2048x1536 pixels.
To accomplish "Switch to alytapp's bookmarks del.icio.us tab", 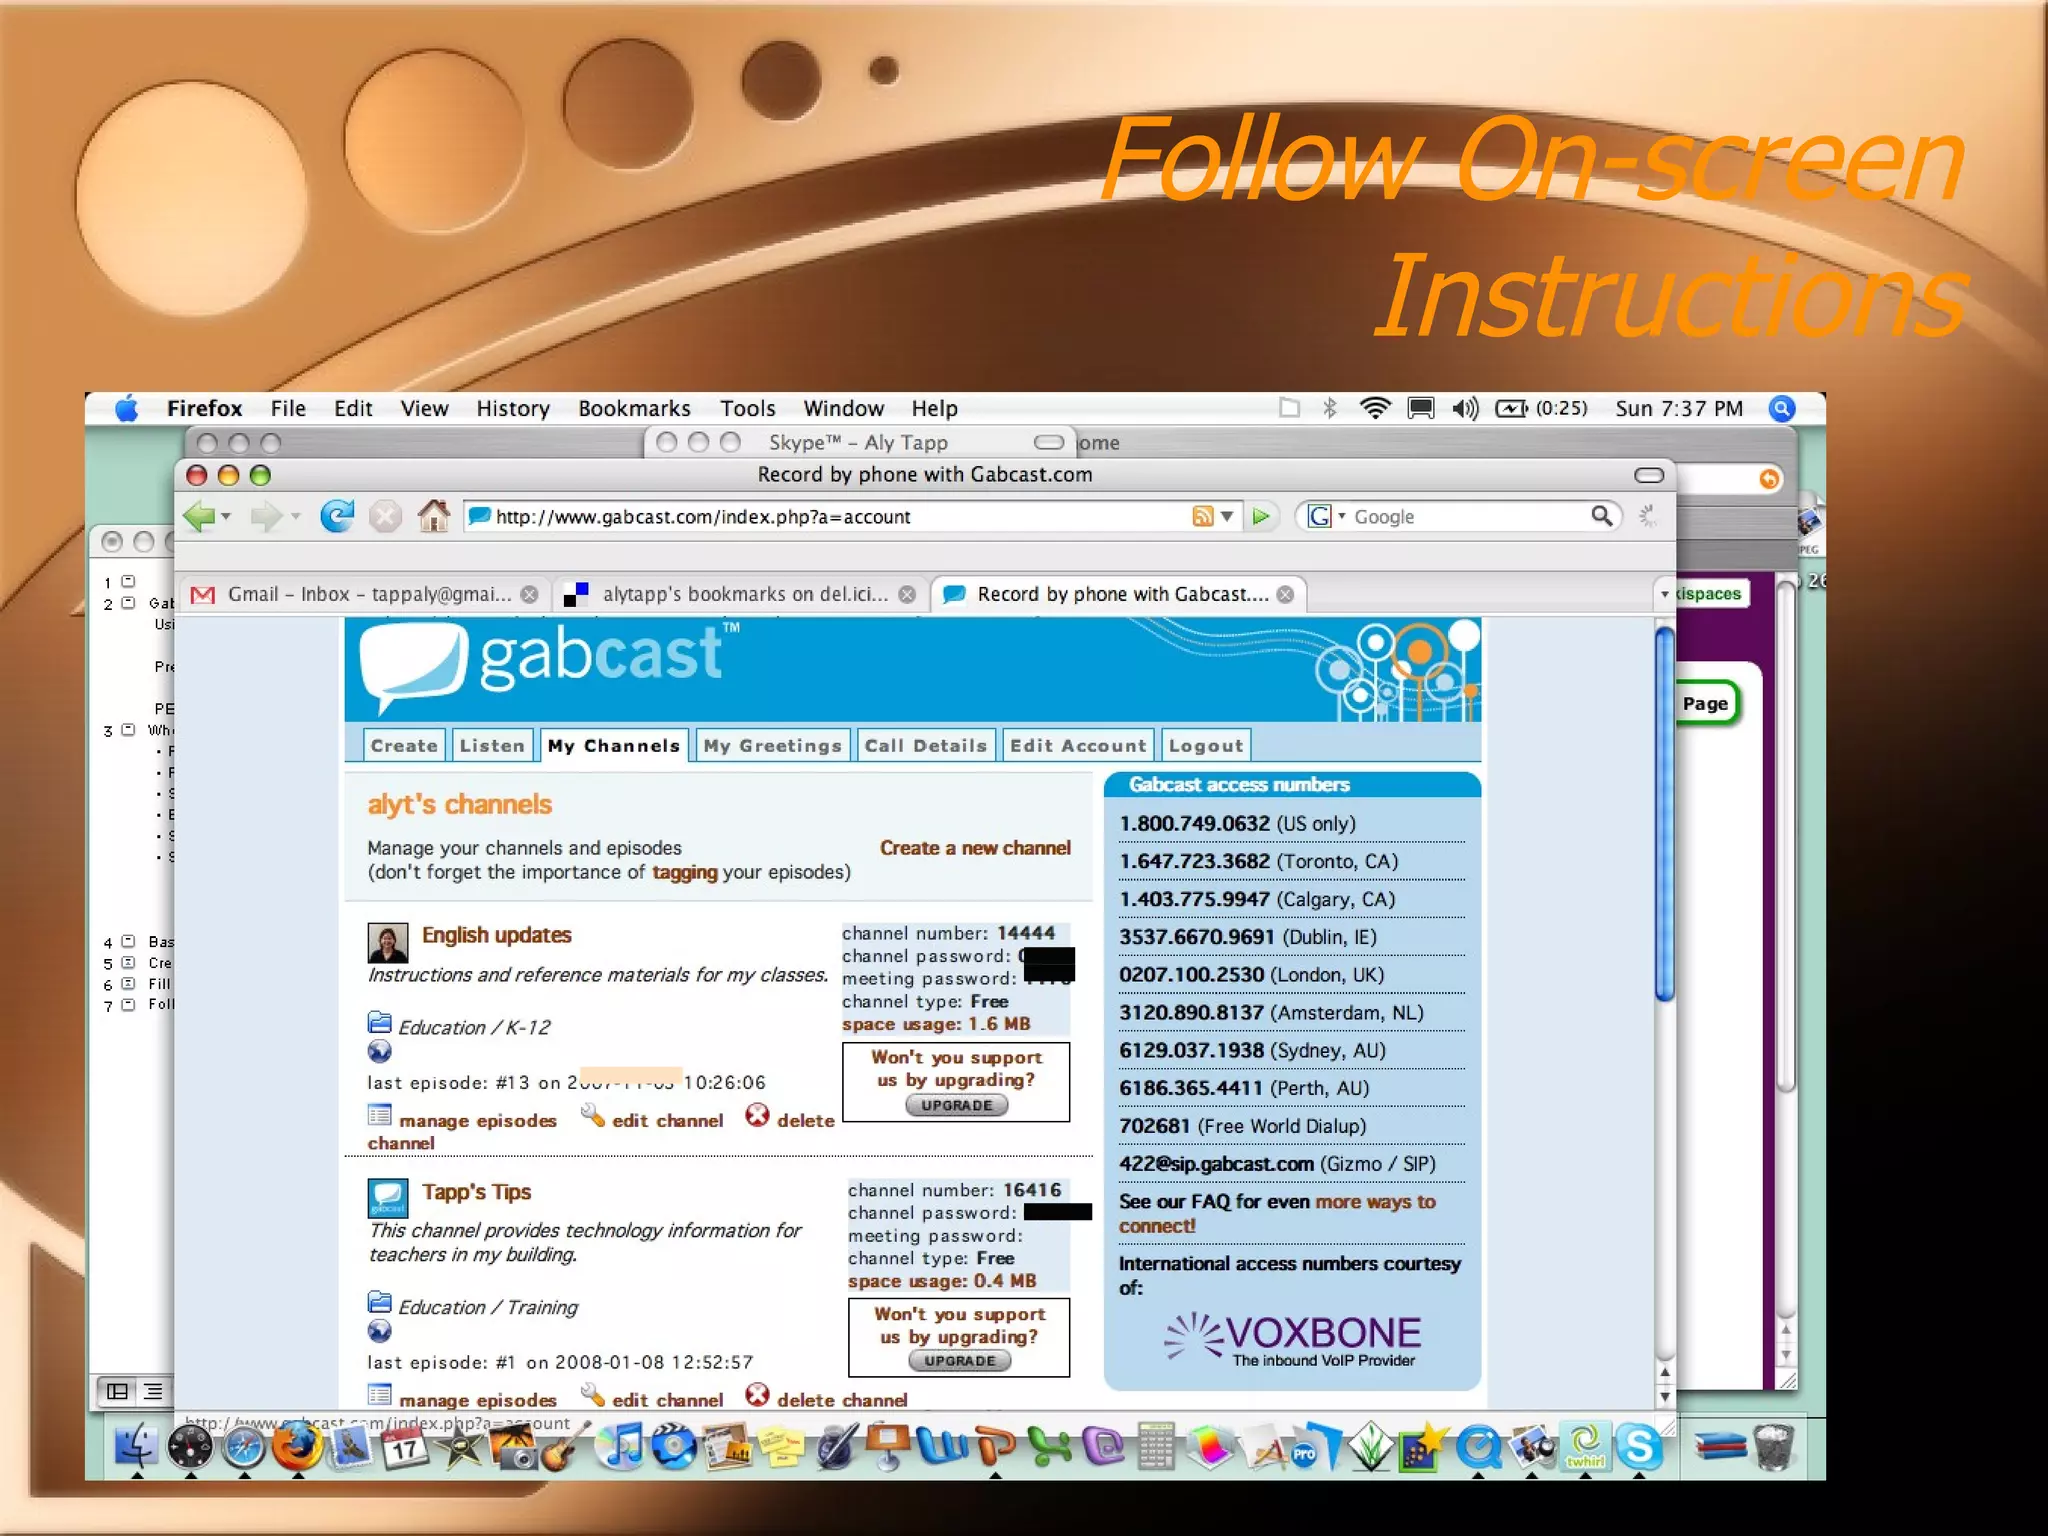I will 738,594.
